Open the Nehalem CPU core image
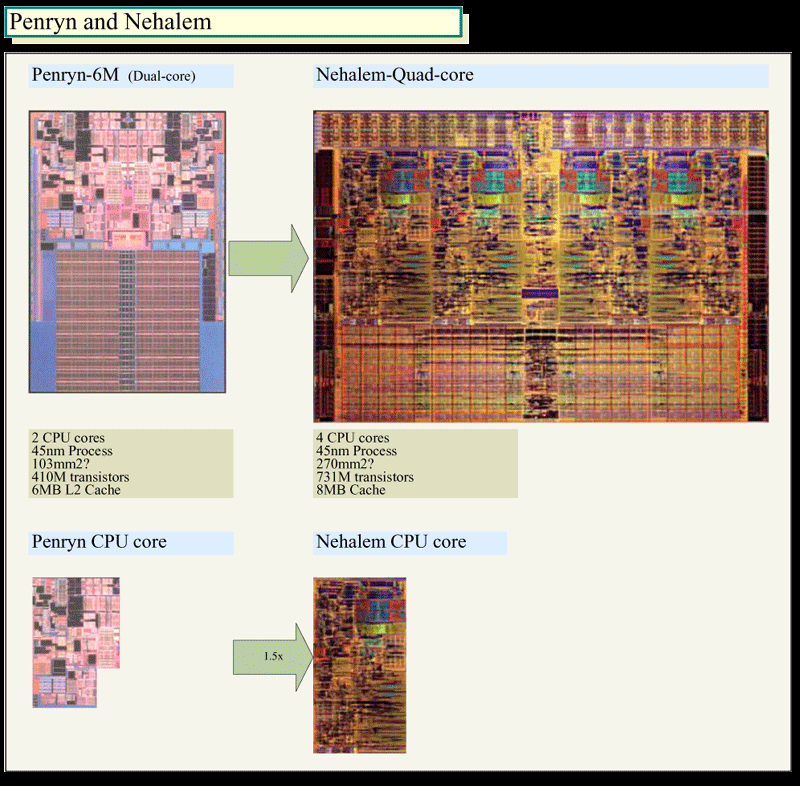Image resolution: width=800 pixels, height=786 pixels. click(x=360, y=665)
